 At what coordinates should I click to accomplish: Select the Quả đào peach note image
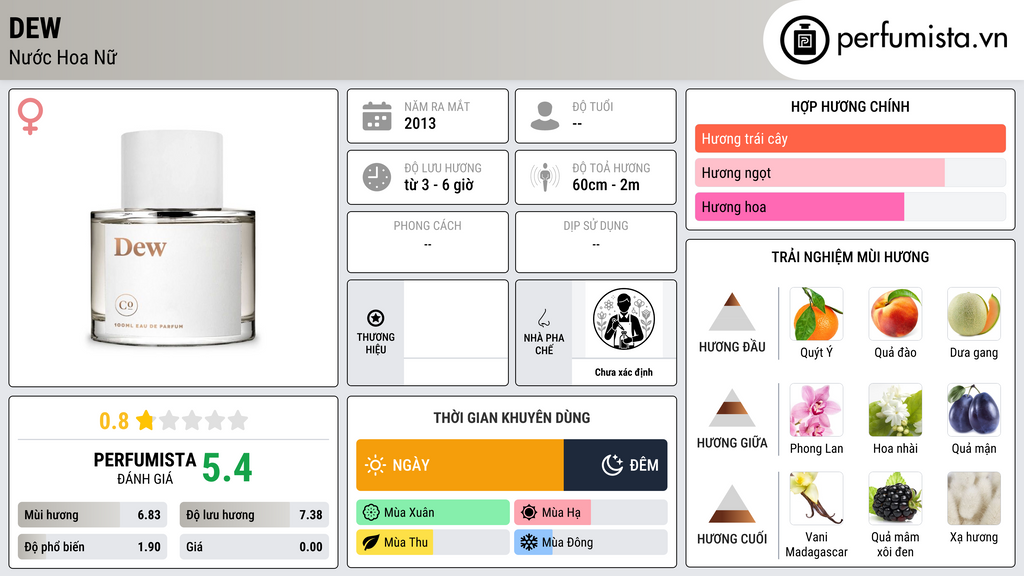coord(895,314)
